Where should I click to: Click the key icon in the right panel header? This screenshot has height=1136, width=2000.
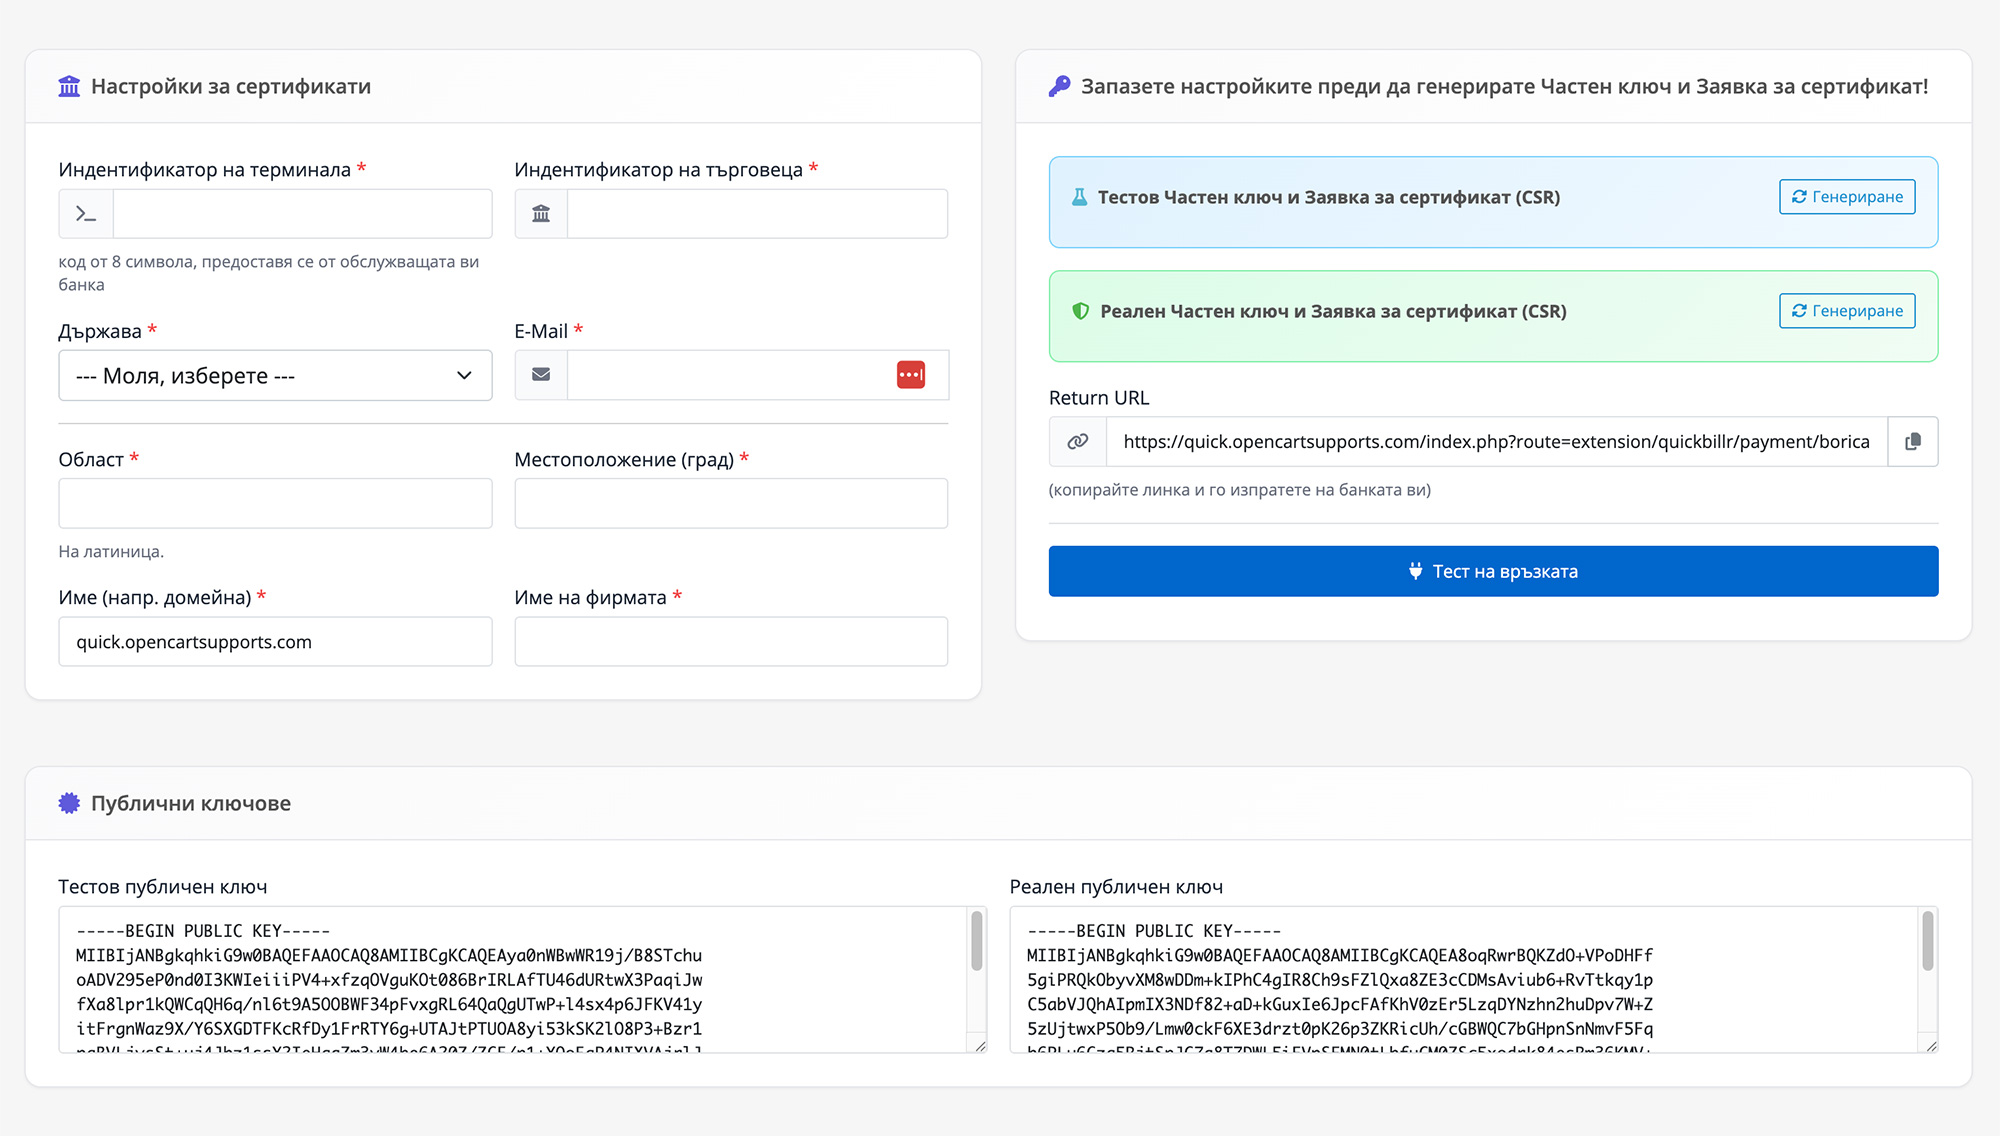point(1059,87)
